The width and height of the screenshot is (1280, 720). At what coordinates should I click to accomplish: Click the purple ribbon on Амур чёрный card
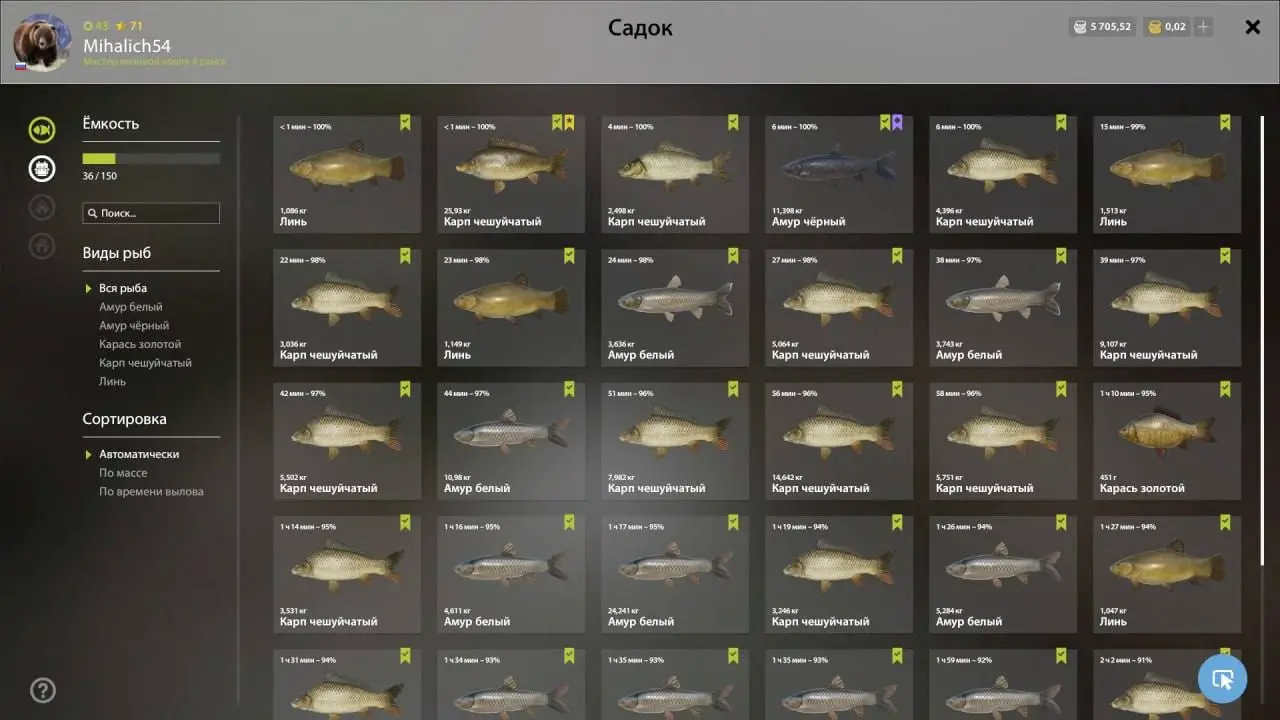(x=897, y=122)
